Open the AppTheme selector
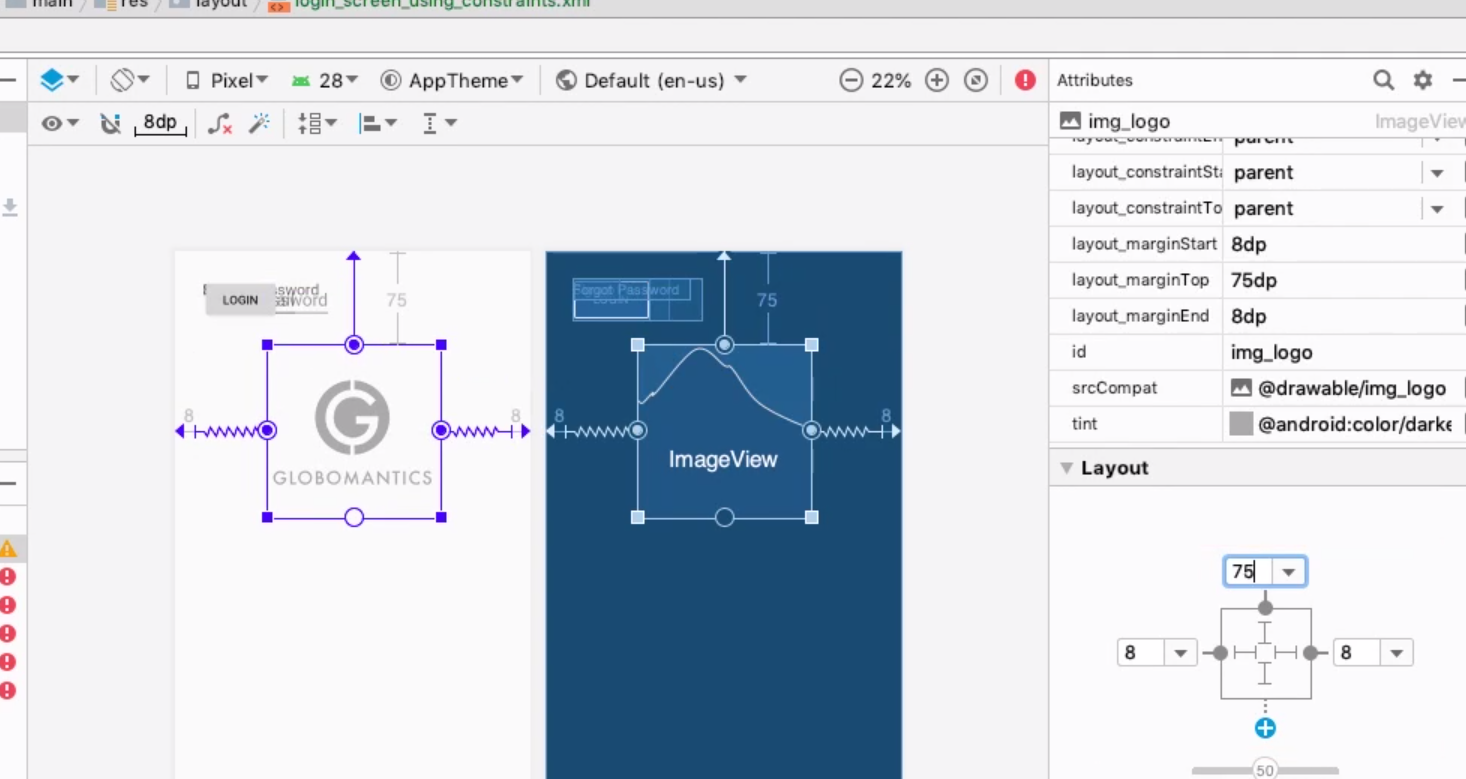The height and width of the screenshot is (779, 1466). coord(452,80)
